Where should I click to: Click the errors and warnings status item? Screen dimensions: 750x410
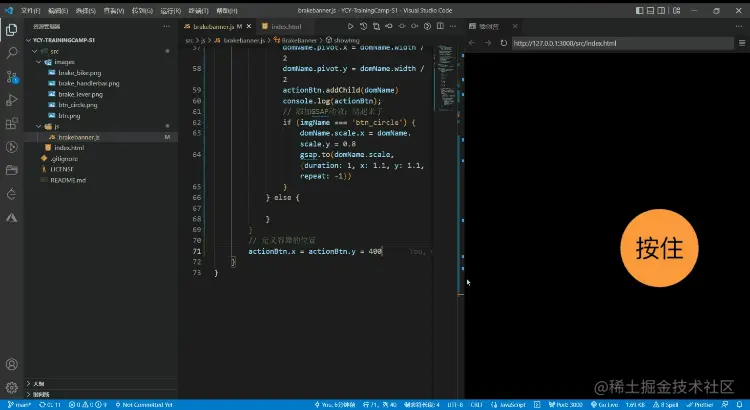click(88, 405)
